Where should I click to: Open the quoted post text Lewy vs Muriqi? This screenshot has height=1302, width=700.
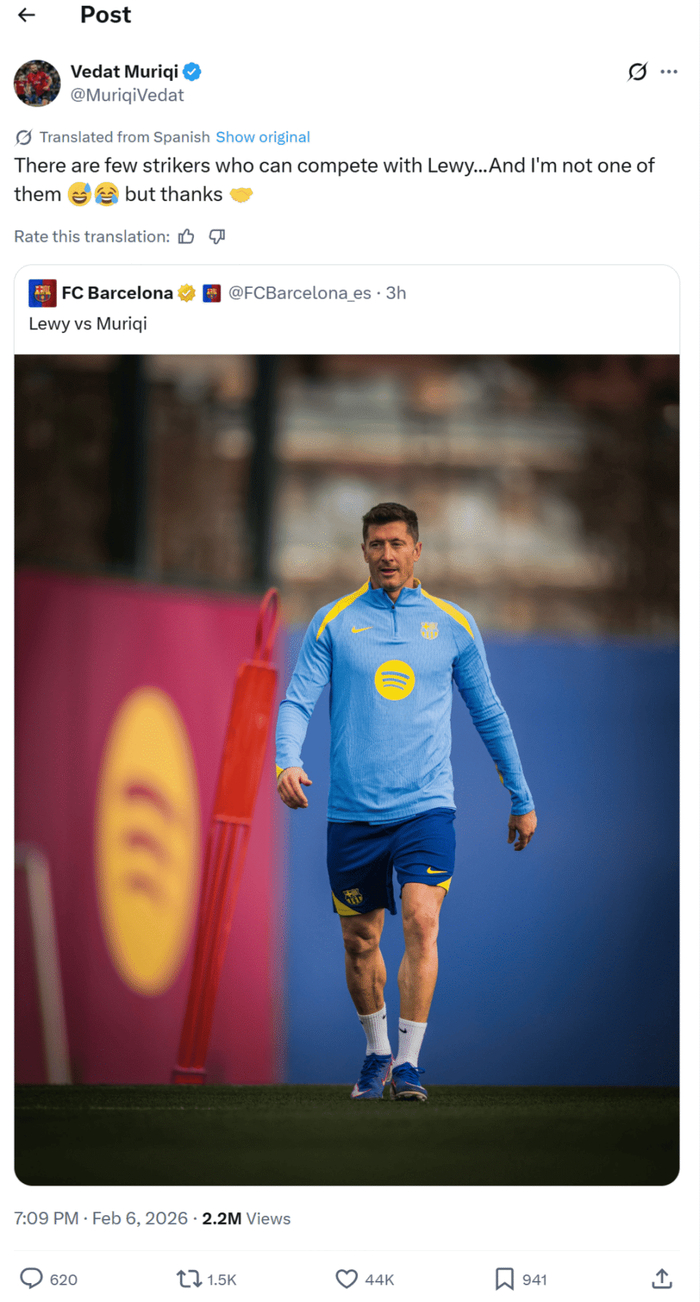[x=88, y=323]
